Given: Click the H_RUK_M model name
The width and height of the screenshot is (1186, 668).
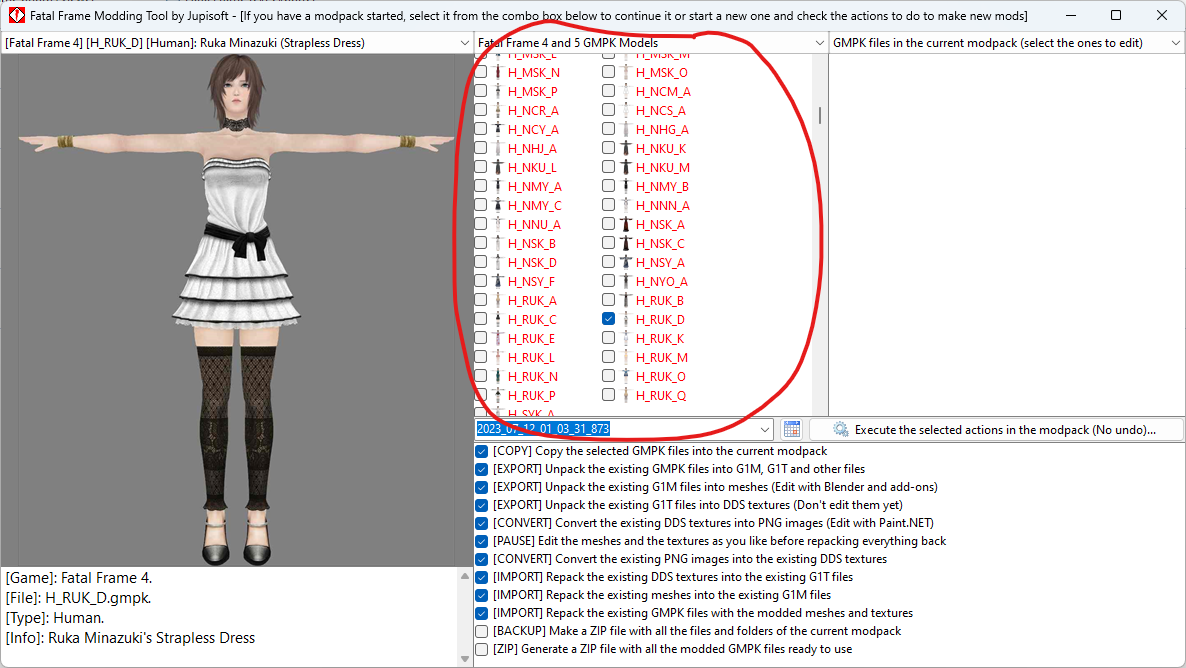Looking at the screenshot, I should [661, 357].
